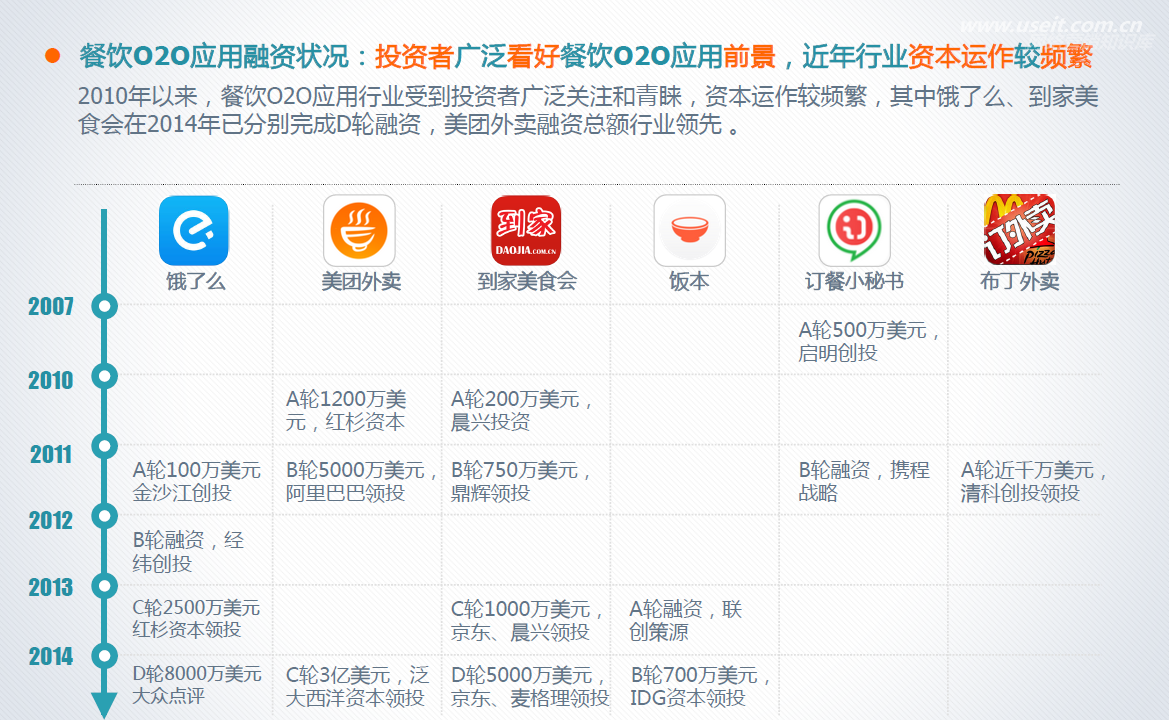This screenshot has width=1169, height=720.
Task: Click the cell 'B轮700万美元，IDG资本领投'
Action: [x=701, y=686]
